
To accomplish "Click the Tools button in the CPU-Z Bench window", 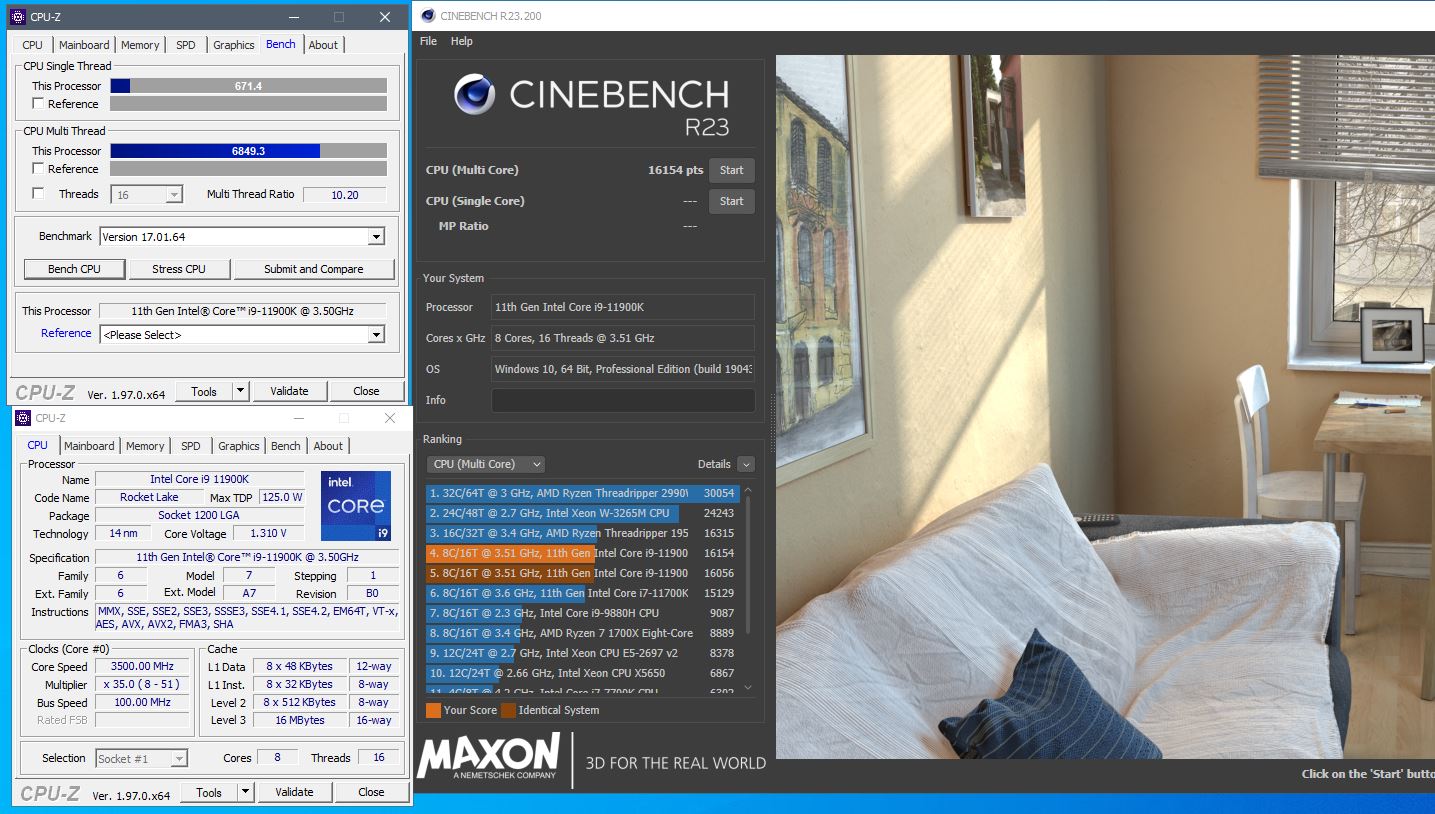I will coord(204,391).
